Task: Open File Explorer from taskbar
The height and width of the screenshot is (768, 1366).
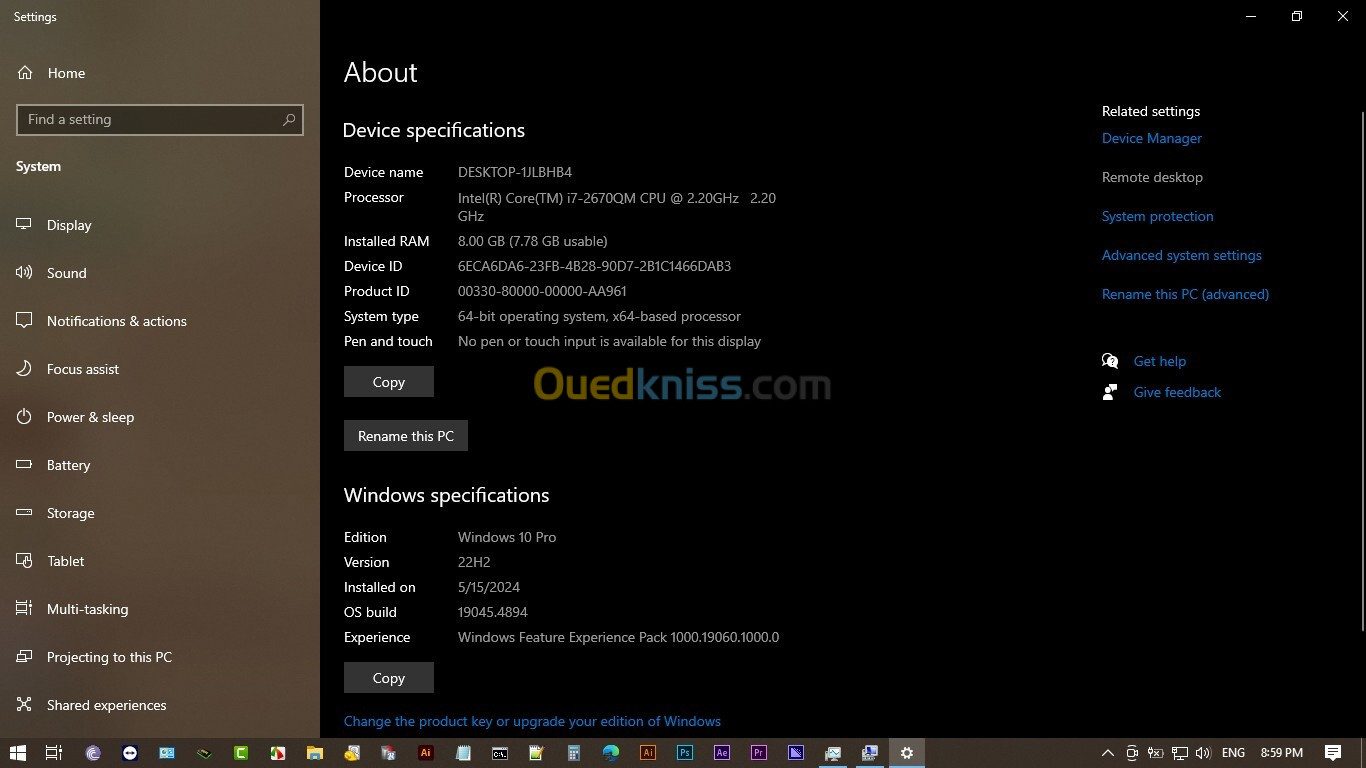Action: coord(315,753)
